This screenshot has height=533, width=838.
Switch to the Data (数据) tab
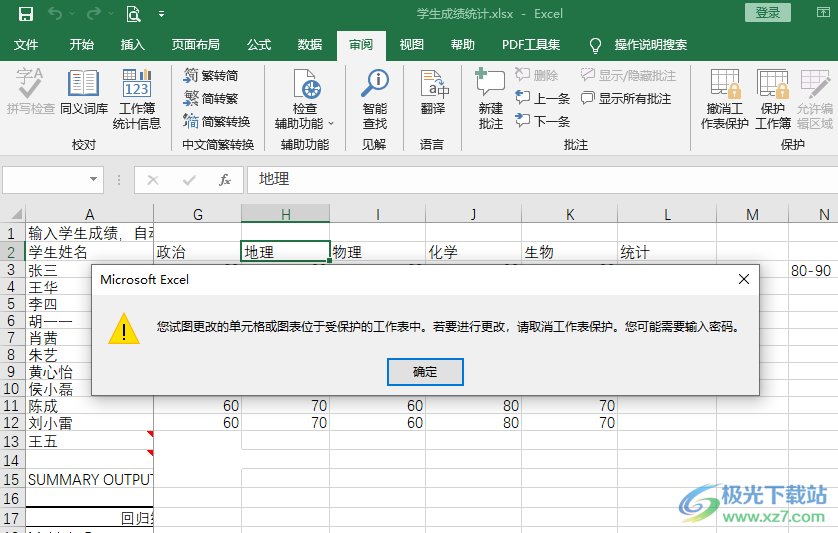click(x=310, y=45)
